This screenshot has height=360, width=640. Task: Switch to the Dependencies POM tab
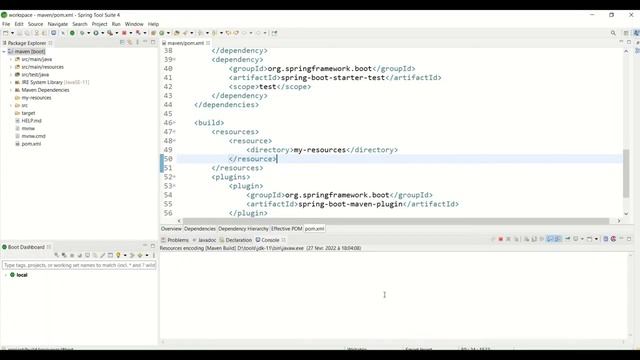tap(200, 229)
